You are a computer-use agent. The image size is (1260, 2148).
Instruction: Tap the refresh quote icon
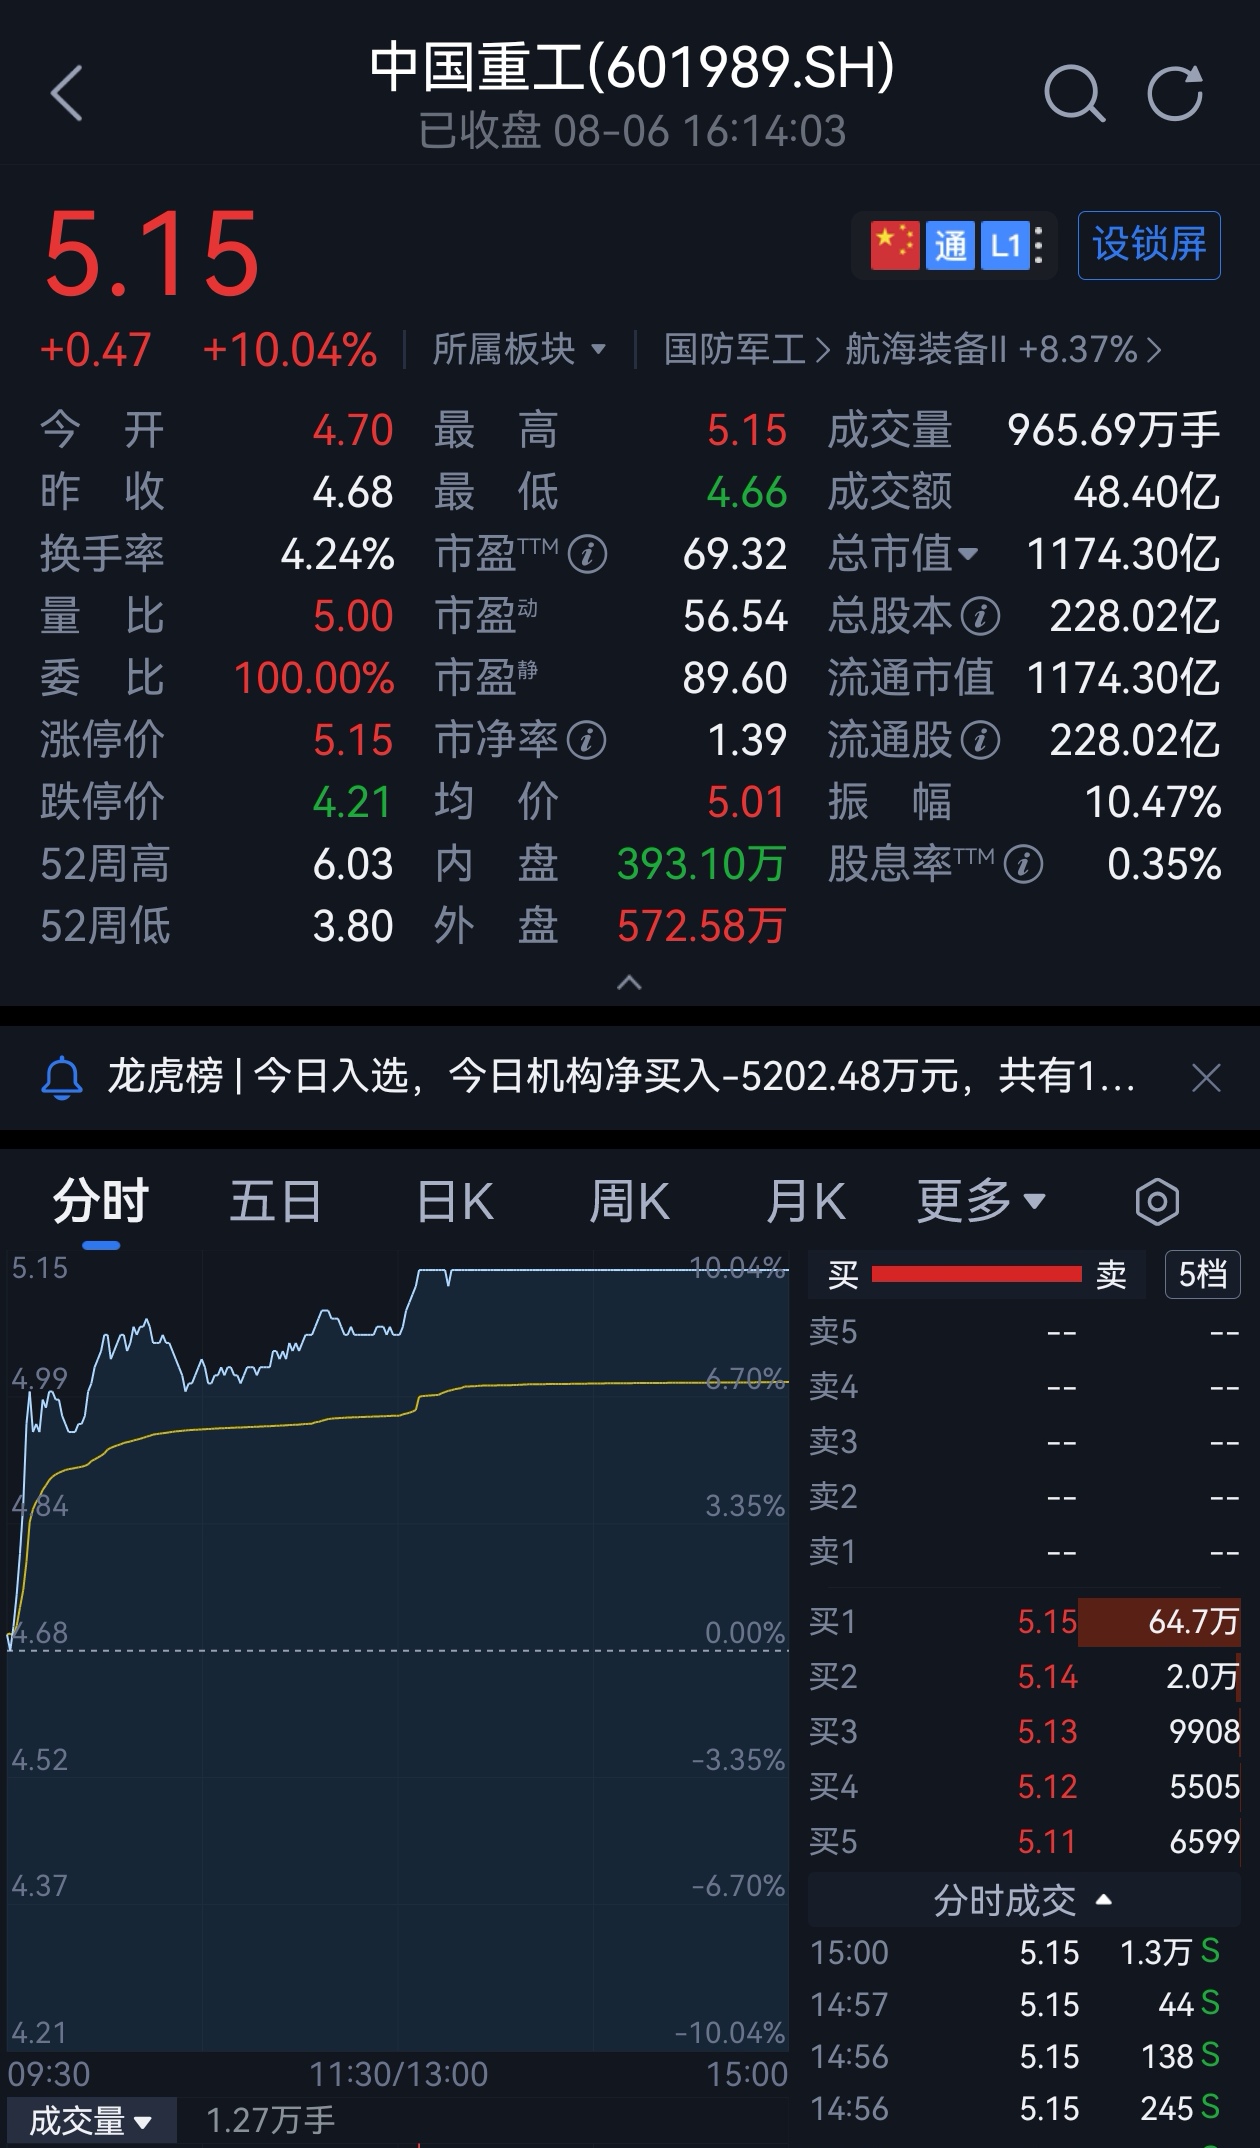(x=1175, y=95)
